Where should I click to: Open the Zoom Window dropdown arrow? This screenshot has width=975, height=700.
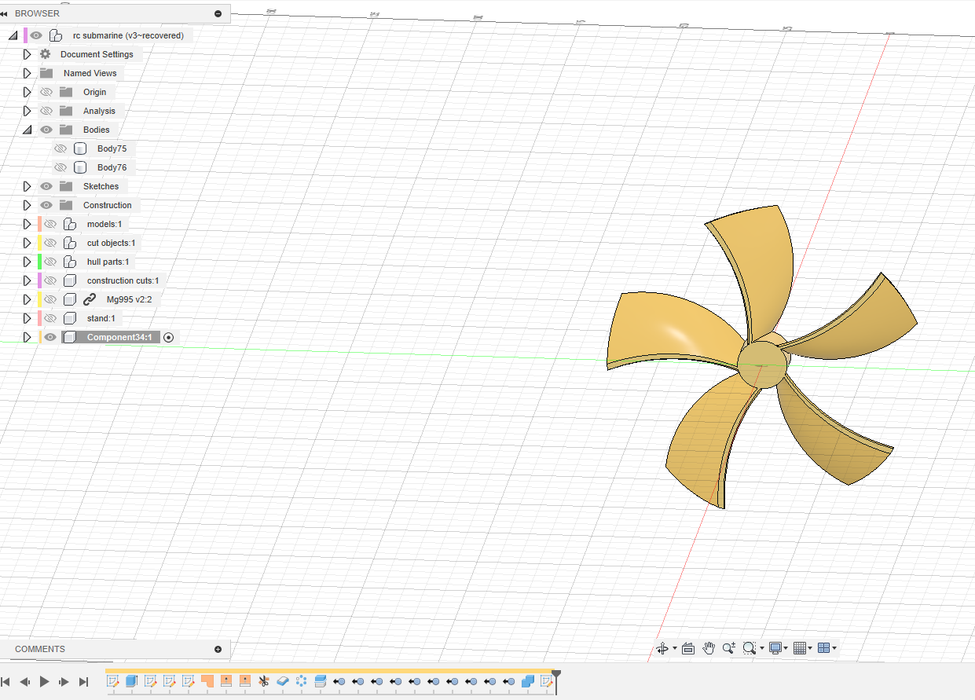click(x=762, y=648)
